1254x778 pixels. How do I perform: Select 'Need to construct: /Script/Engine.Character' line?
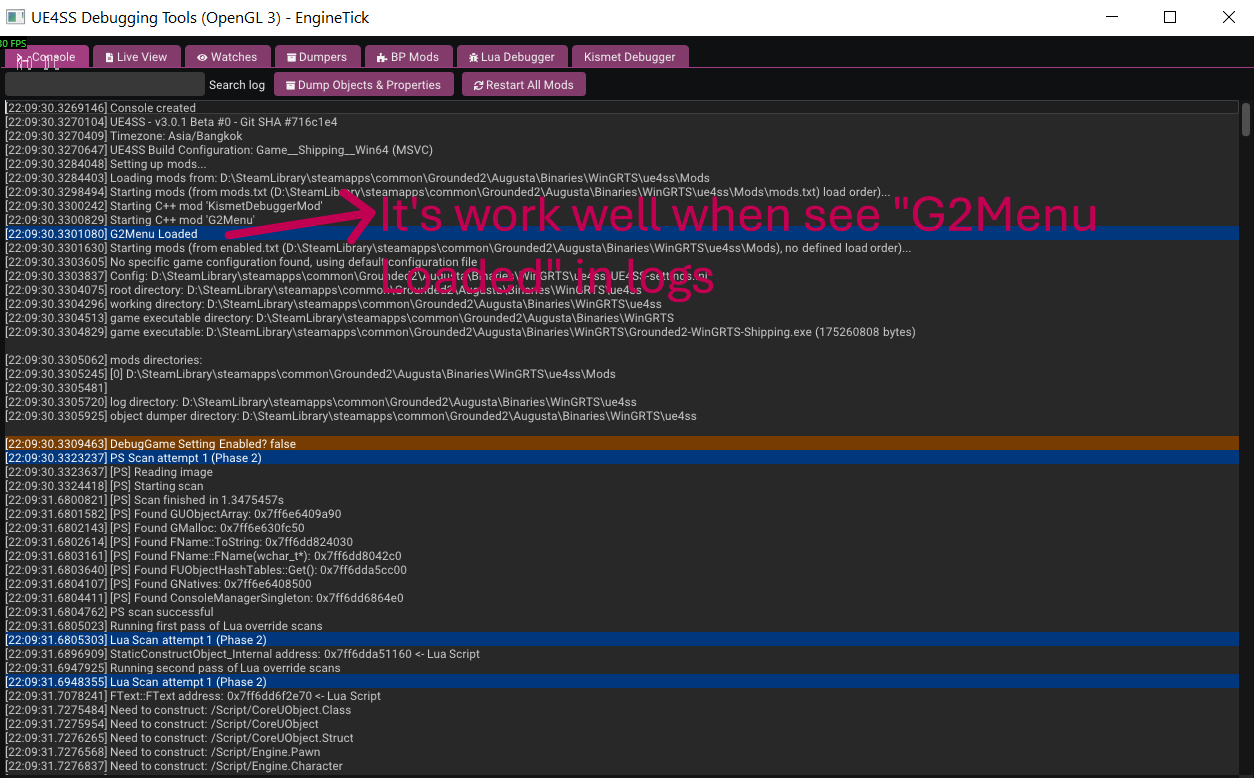pos(621,766)
